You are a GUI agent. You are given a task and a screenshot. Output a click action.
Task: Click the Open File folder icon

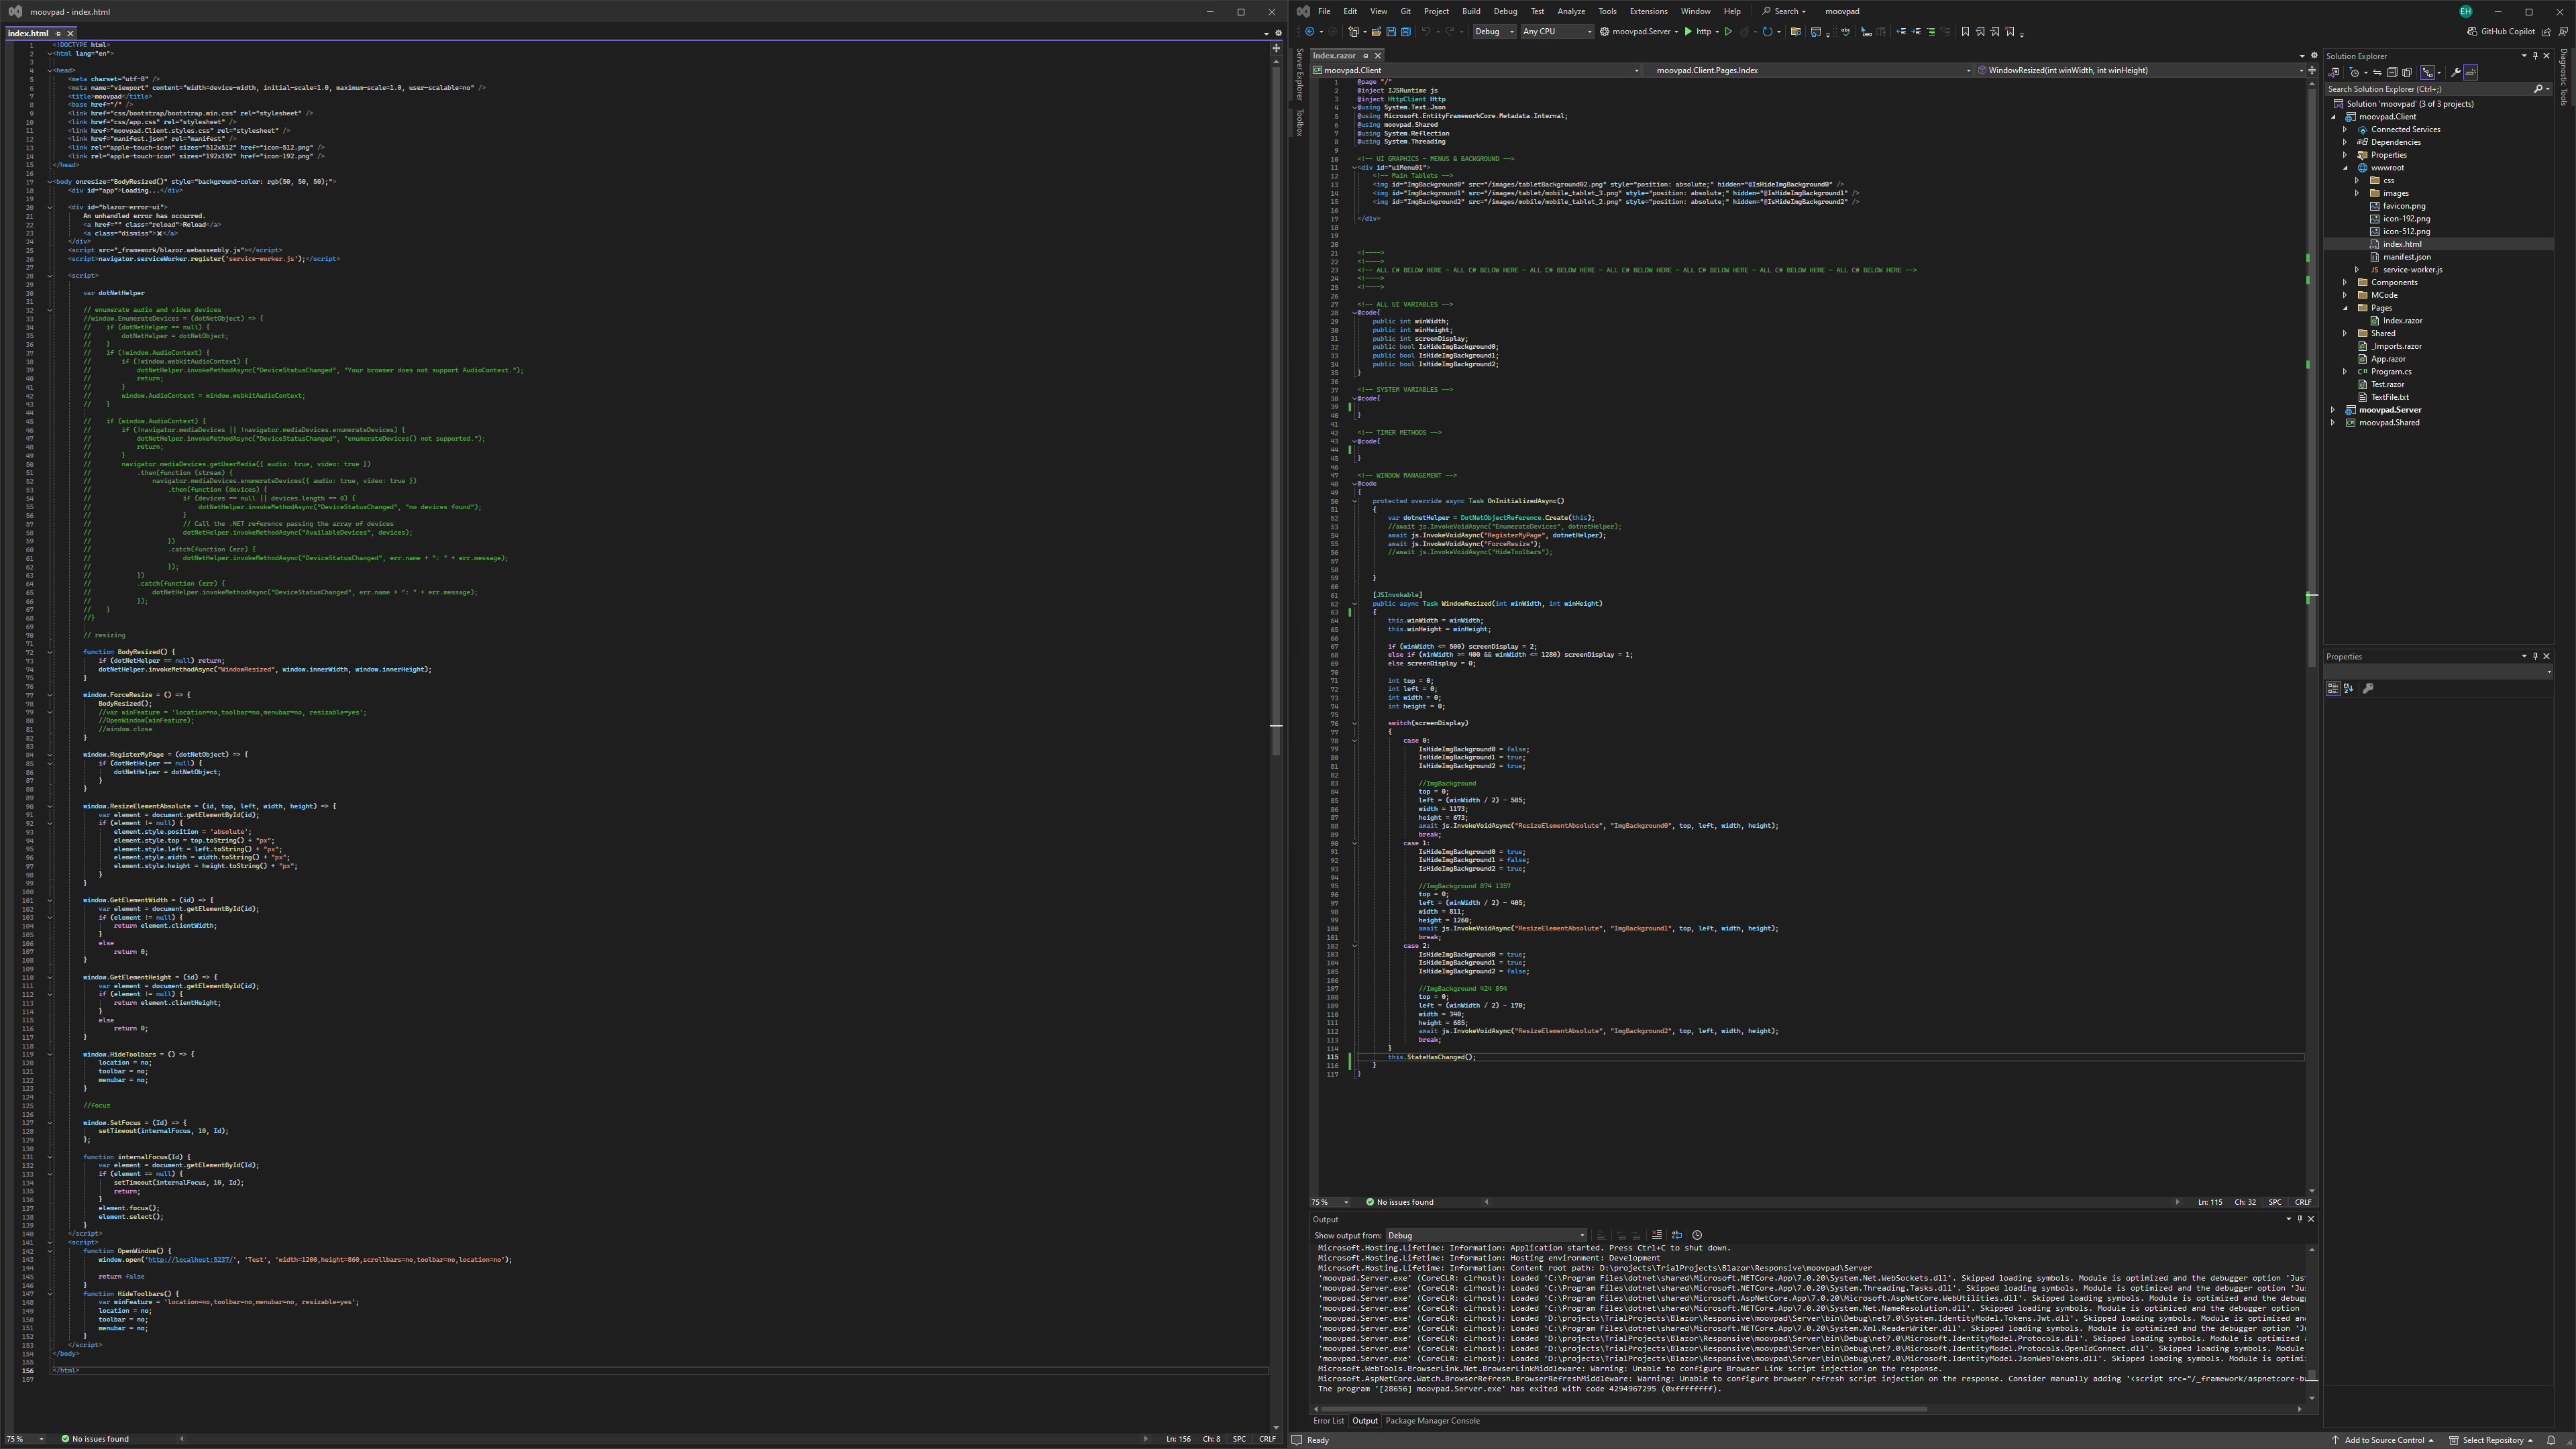pyautogui.click(x=1376, y=32)
